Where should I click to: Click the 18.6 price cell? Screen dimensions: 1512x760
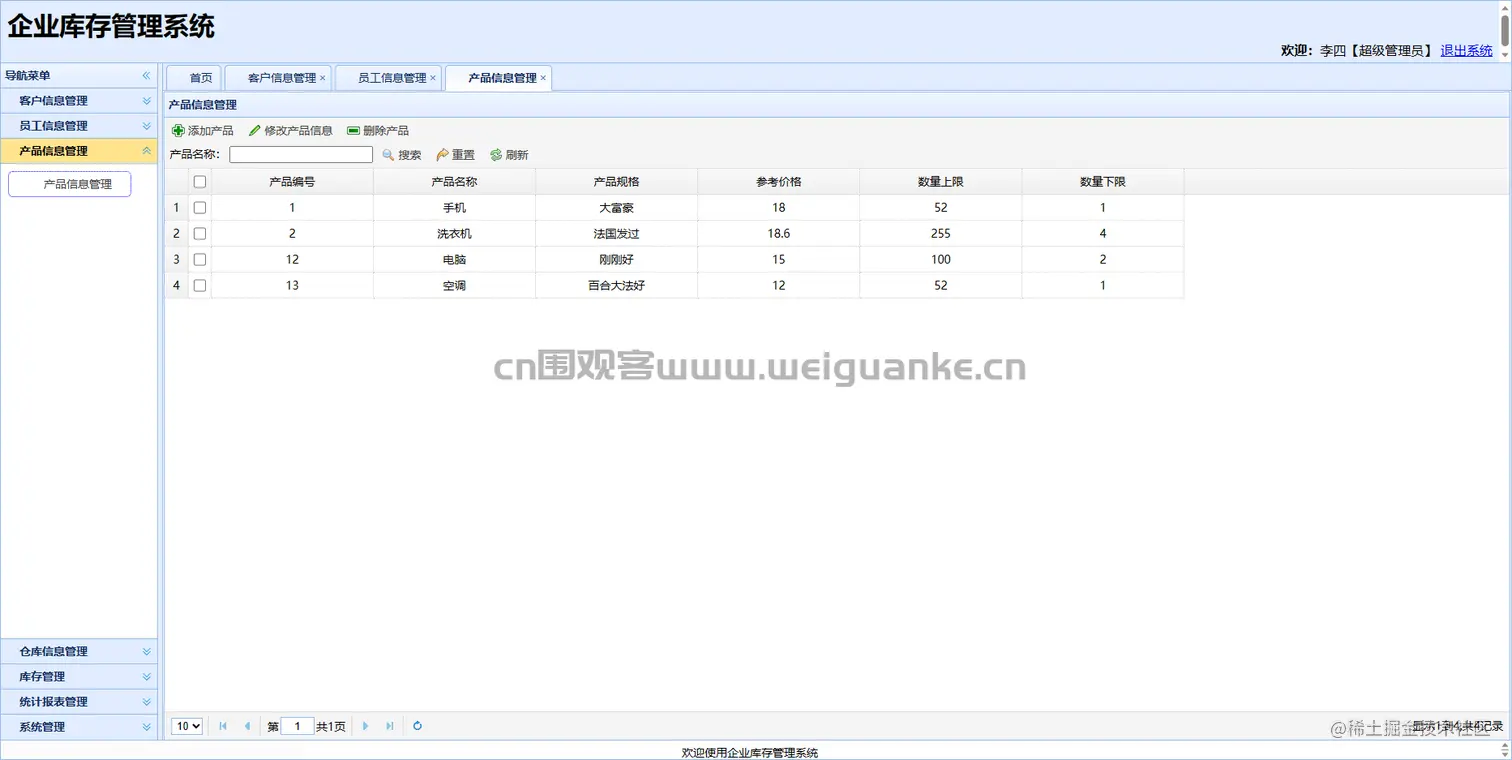[778, 234]
